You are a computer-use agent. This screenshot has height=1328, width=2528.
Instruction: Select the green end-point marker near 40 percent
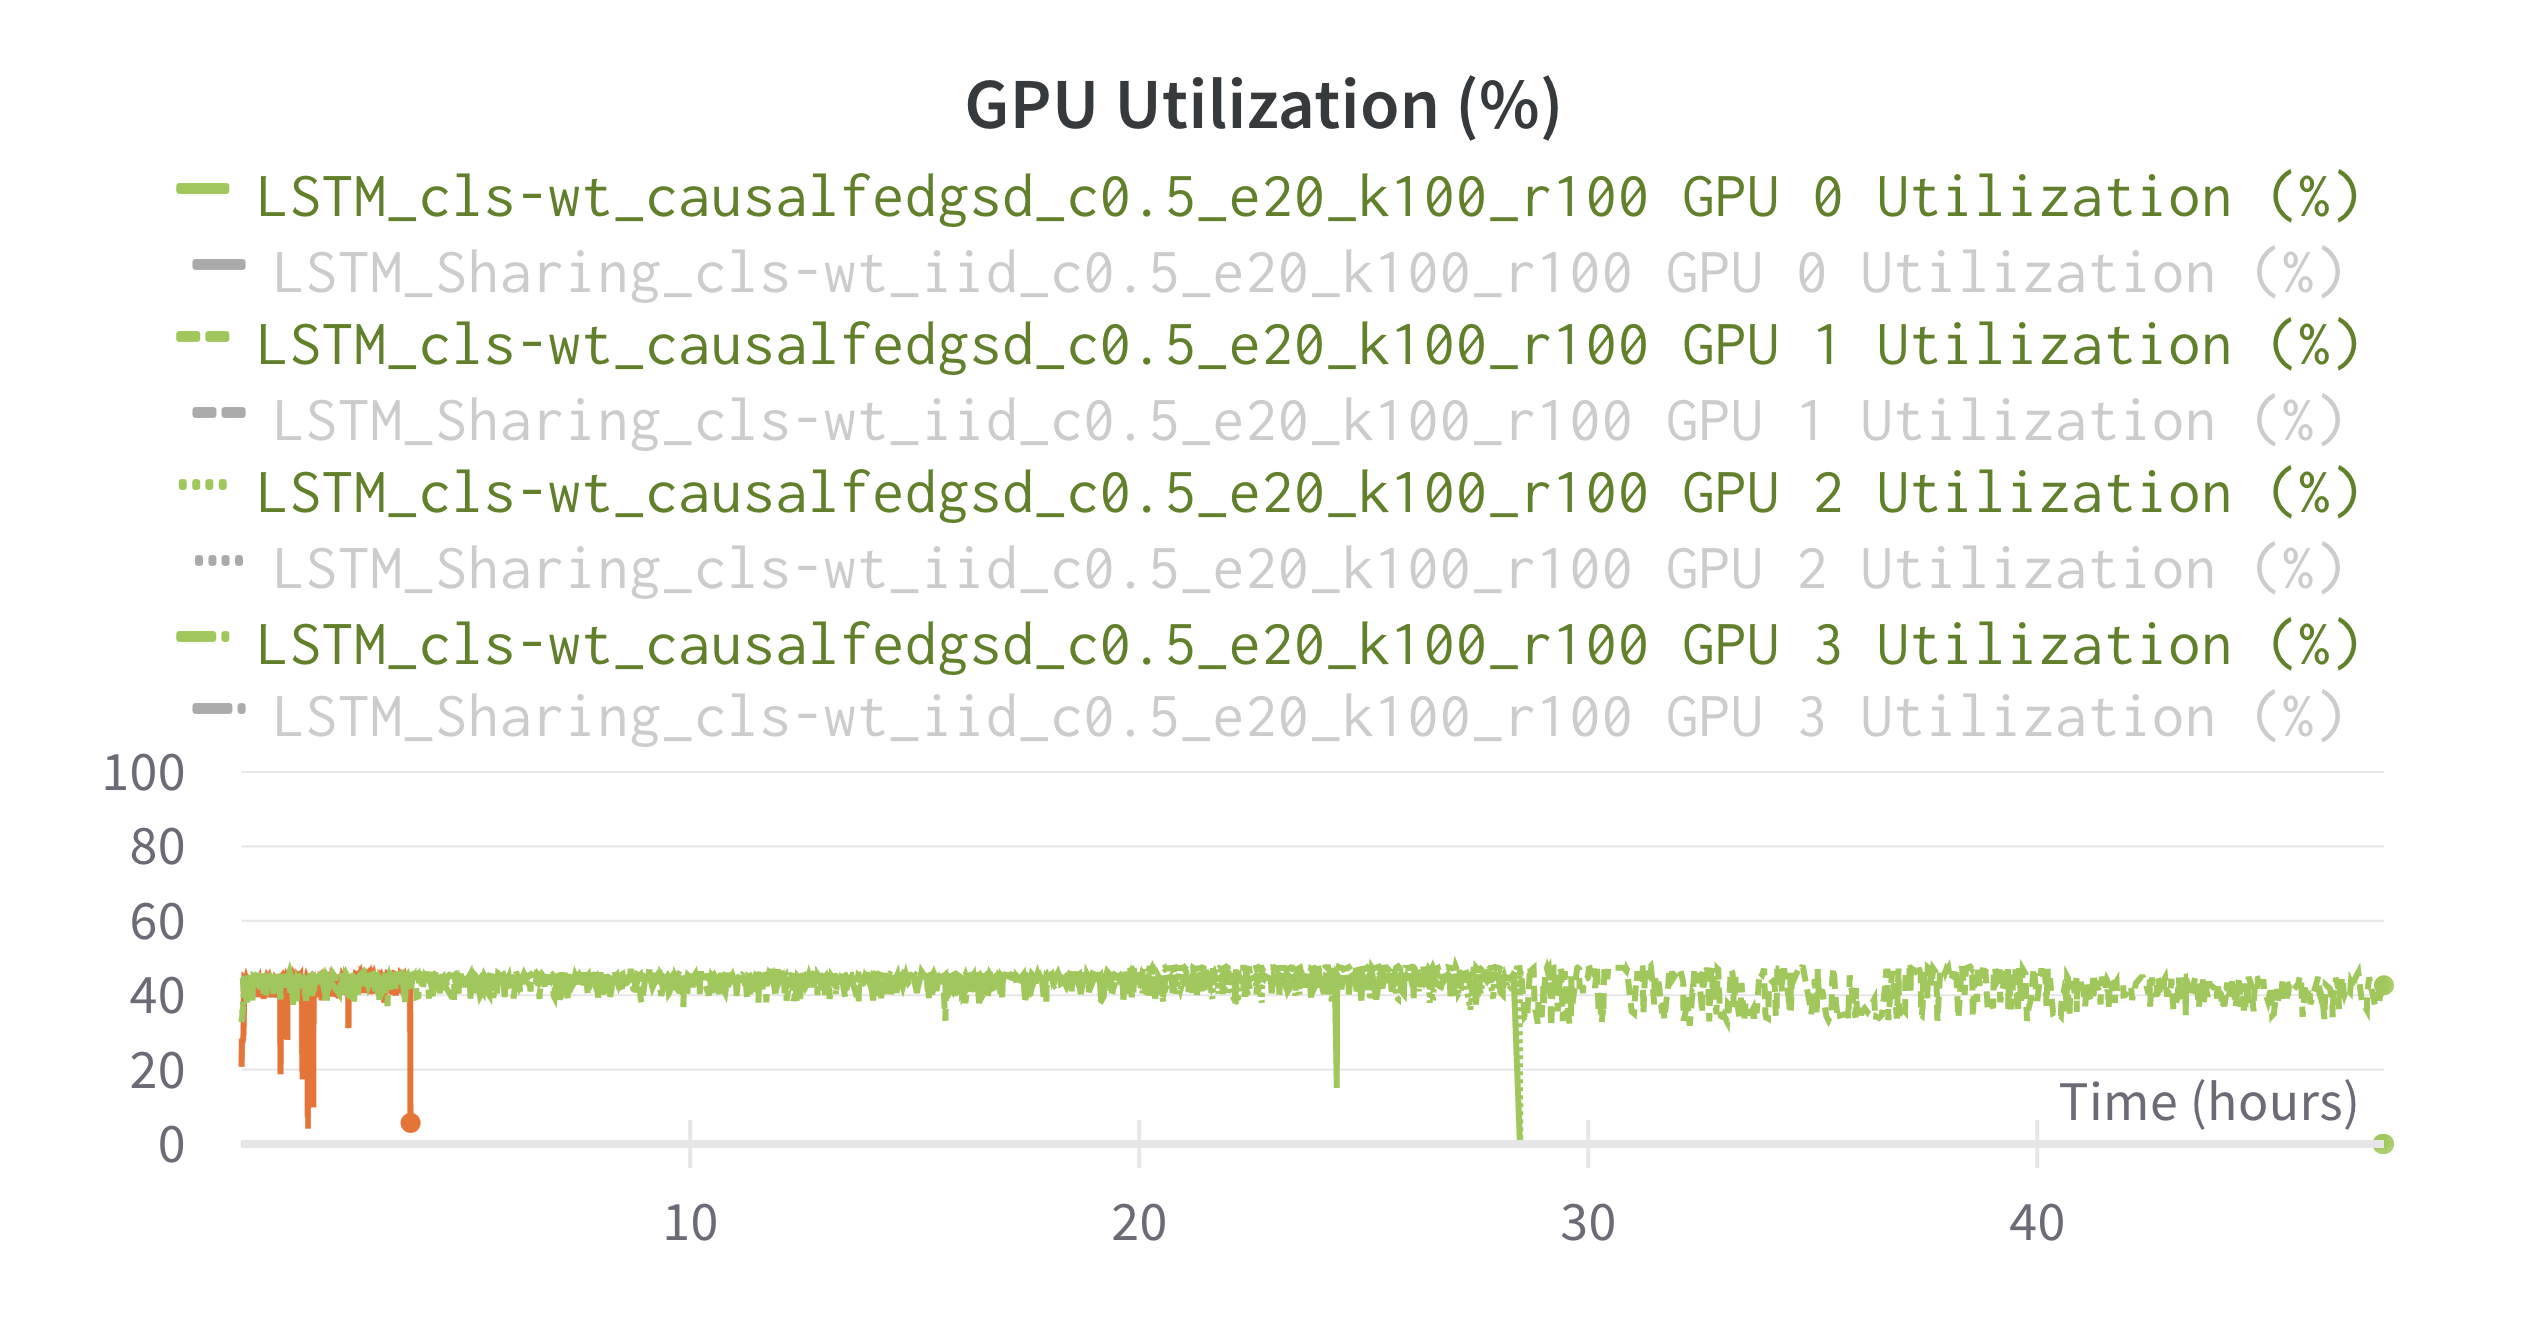[2384, 986]
